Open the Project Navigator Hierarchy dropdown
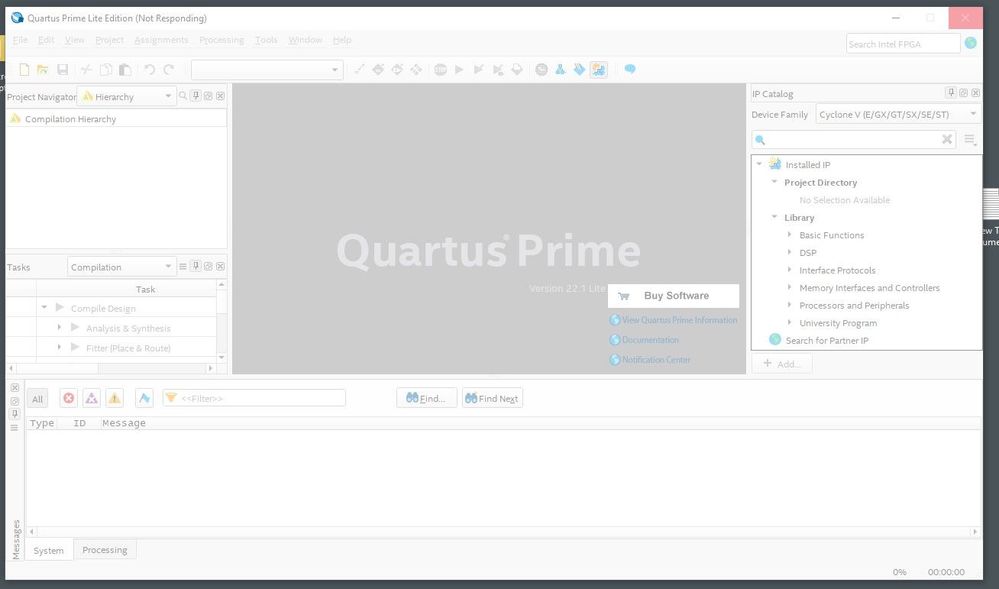The width and height of the screenshot is (999, 589). 126,96
